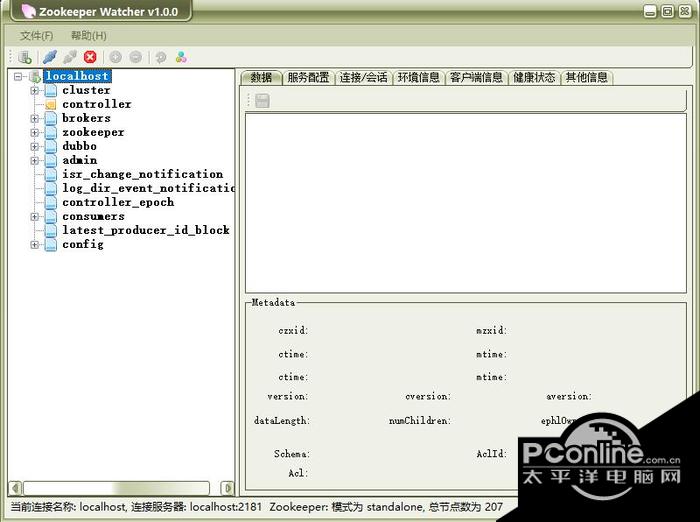
Task: Expand the dubbo tree node
Action: [34, 147]
